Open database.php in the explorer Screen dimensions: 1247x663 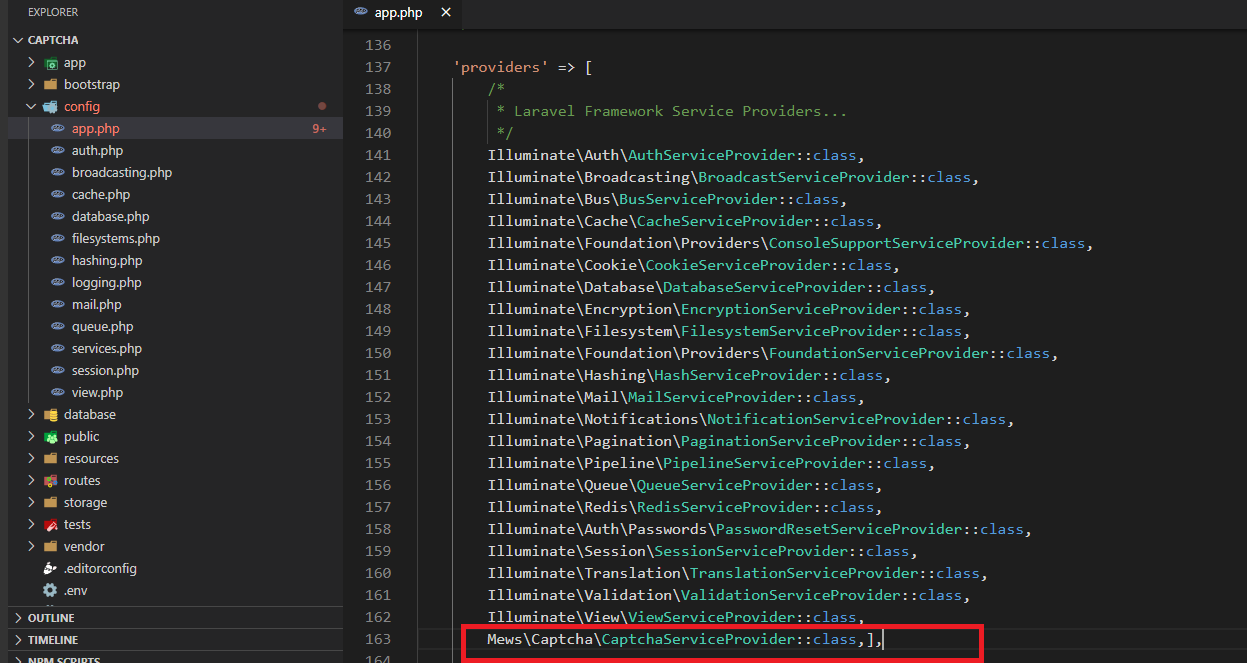coord(110,217)
